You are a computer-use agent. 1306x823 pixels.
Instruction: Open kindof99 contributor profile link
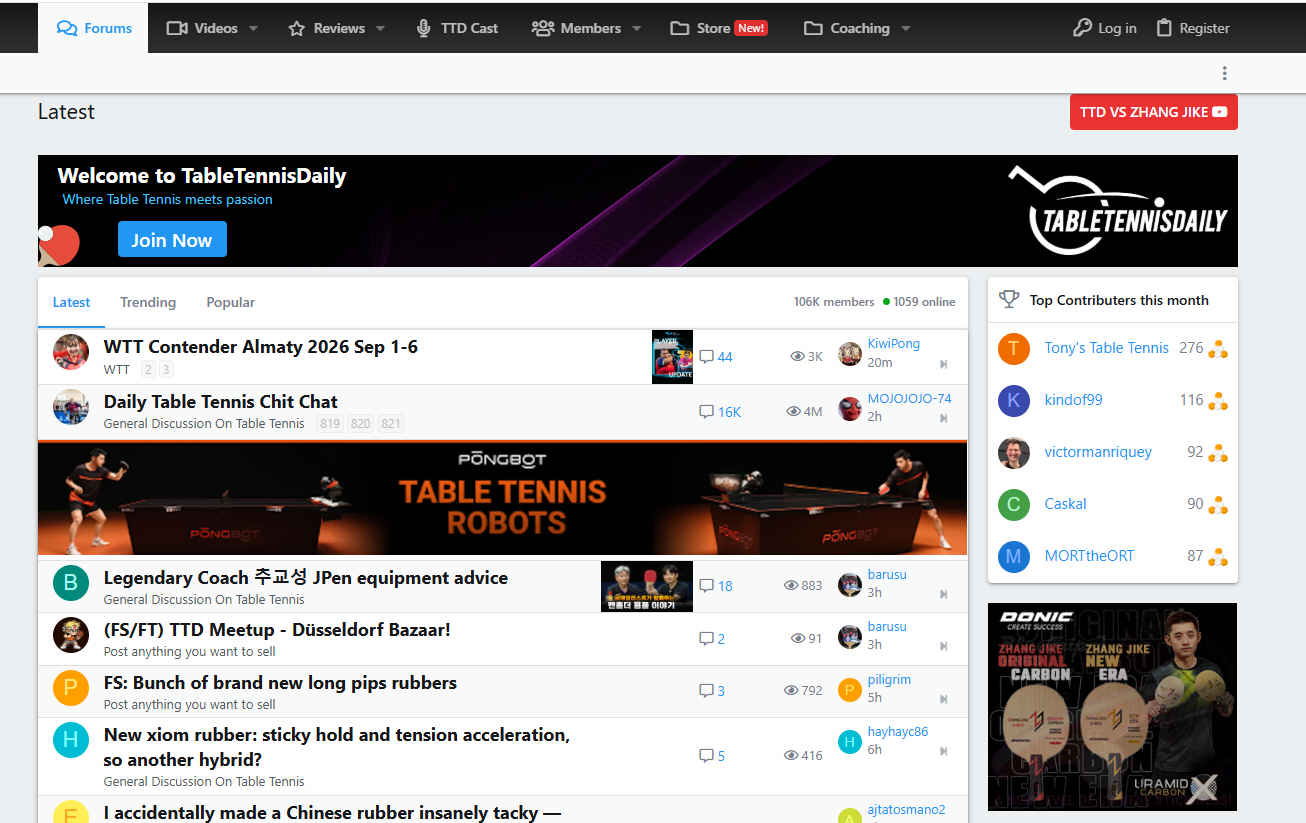(x=1073, y=400)
